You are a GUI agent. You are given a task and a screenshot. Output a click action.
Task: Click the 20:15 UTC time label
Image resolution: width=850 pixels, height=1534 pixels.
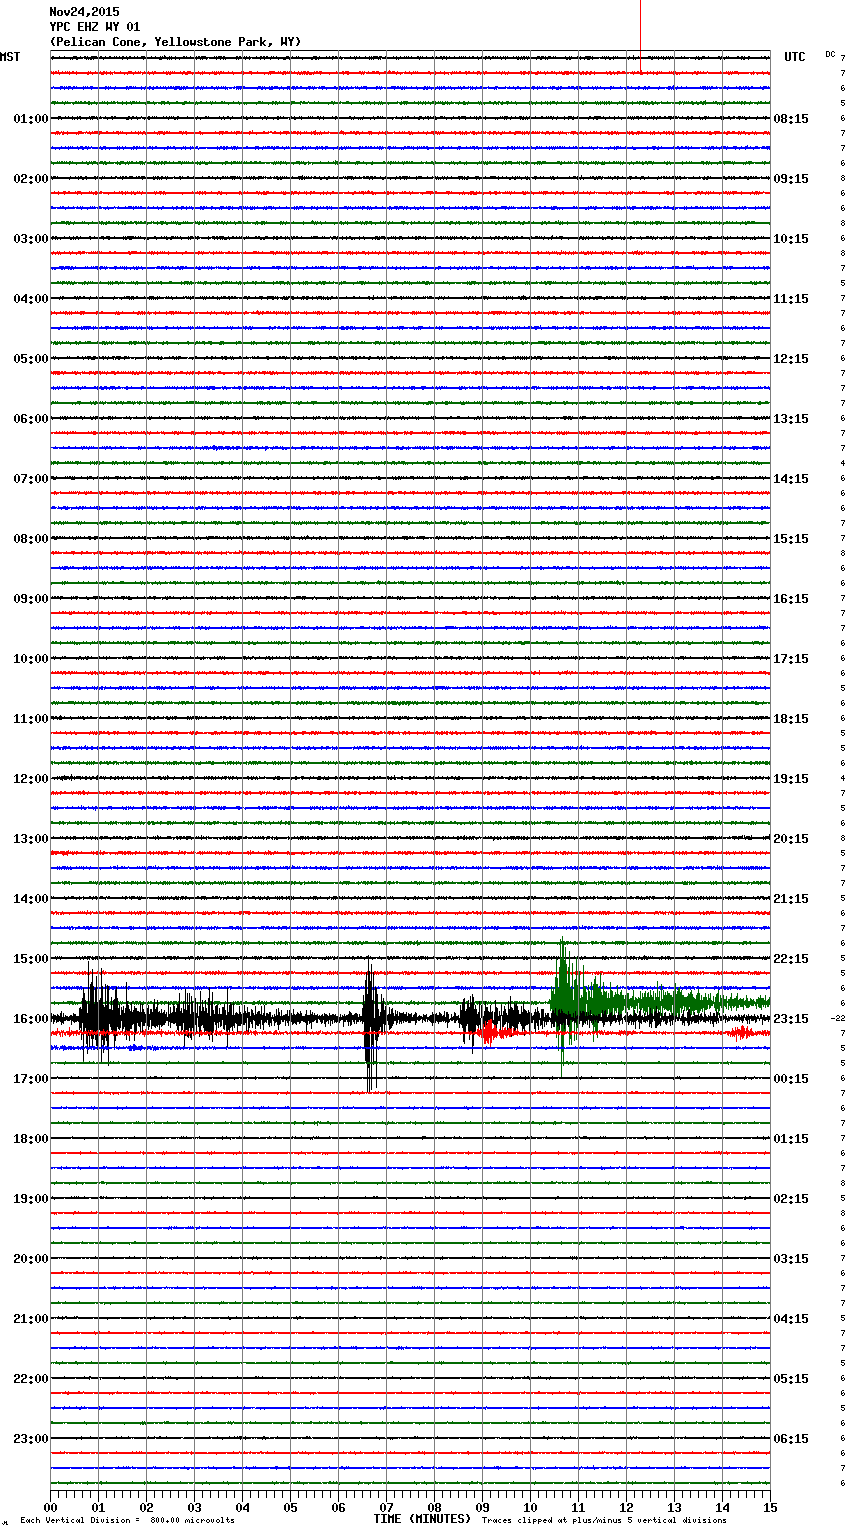point(791,839)
